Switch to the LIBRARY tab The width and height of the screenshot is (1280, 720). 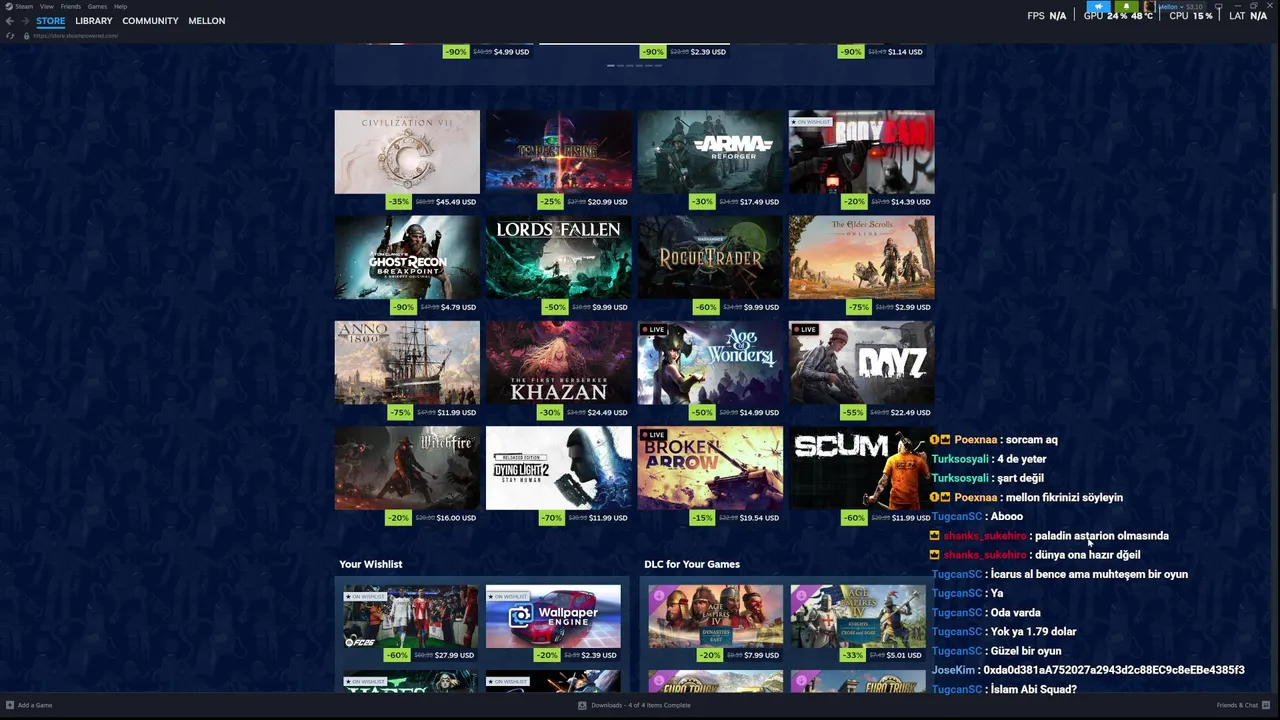tap(94, 21)
